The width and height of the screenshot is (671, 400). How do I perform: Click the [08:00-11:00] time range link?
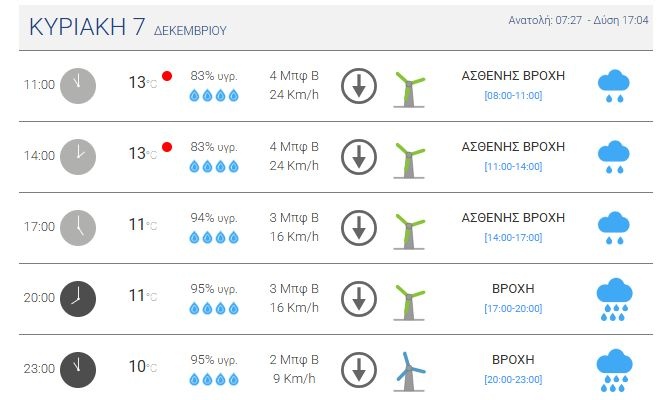coord(513,95)
